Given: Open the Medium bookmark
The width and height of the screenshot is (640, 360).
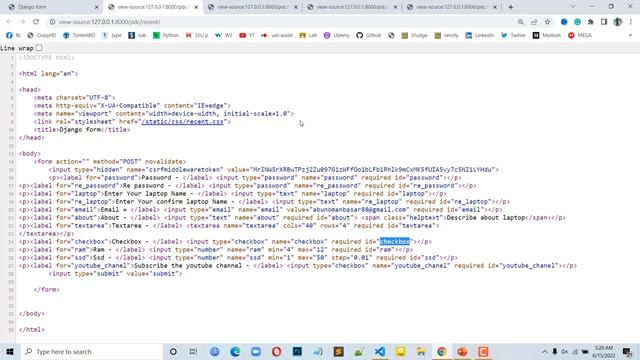Looking at the screenshot, I should [547, 36].
